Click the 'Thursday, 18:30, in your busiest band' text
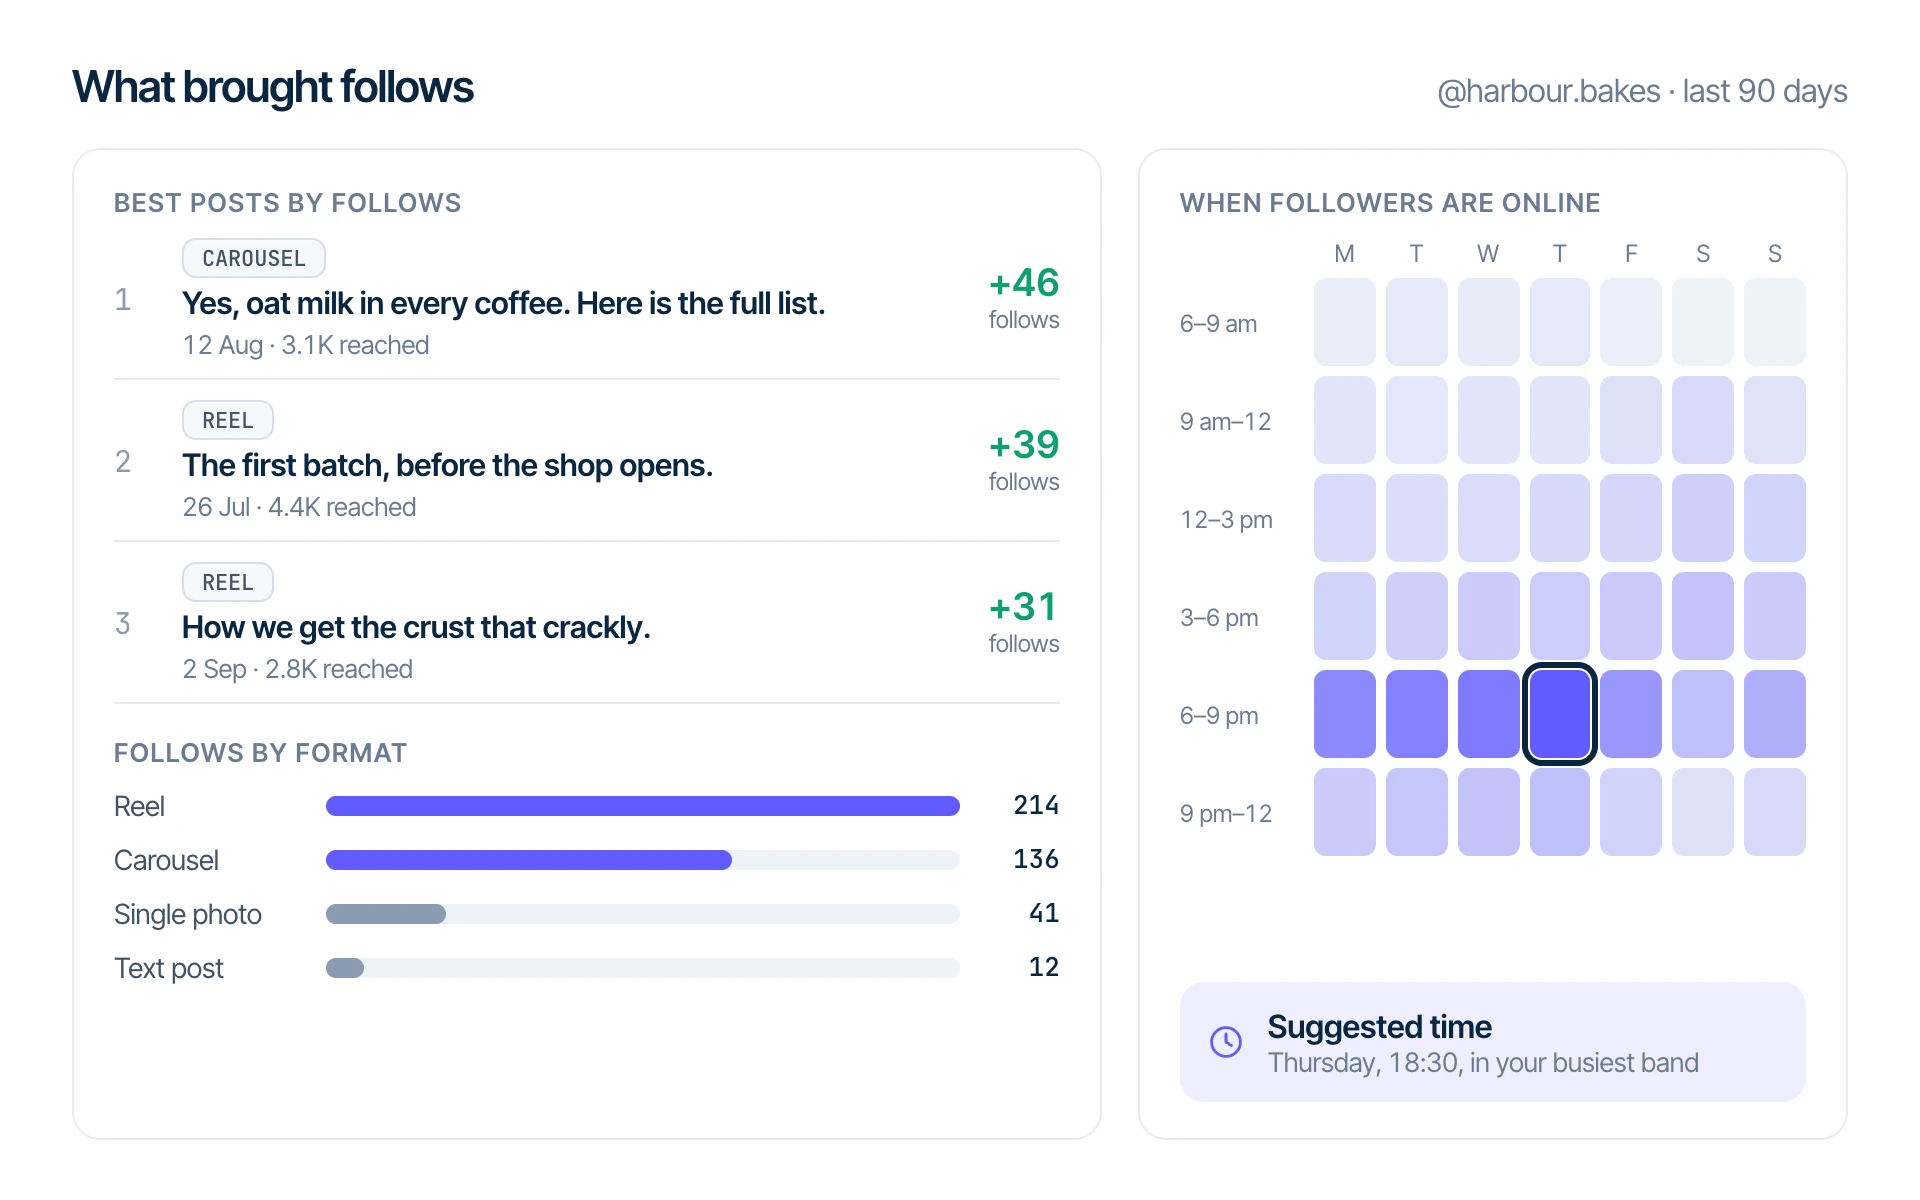 pos(1483,1062)
